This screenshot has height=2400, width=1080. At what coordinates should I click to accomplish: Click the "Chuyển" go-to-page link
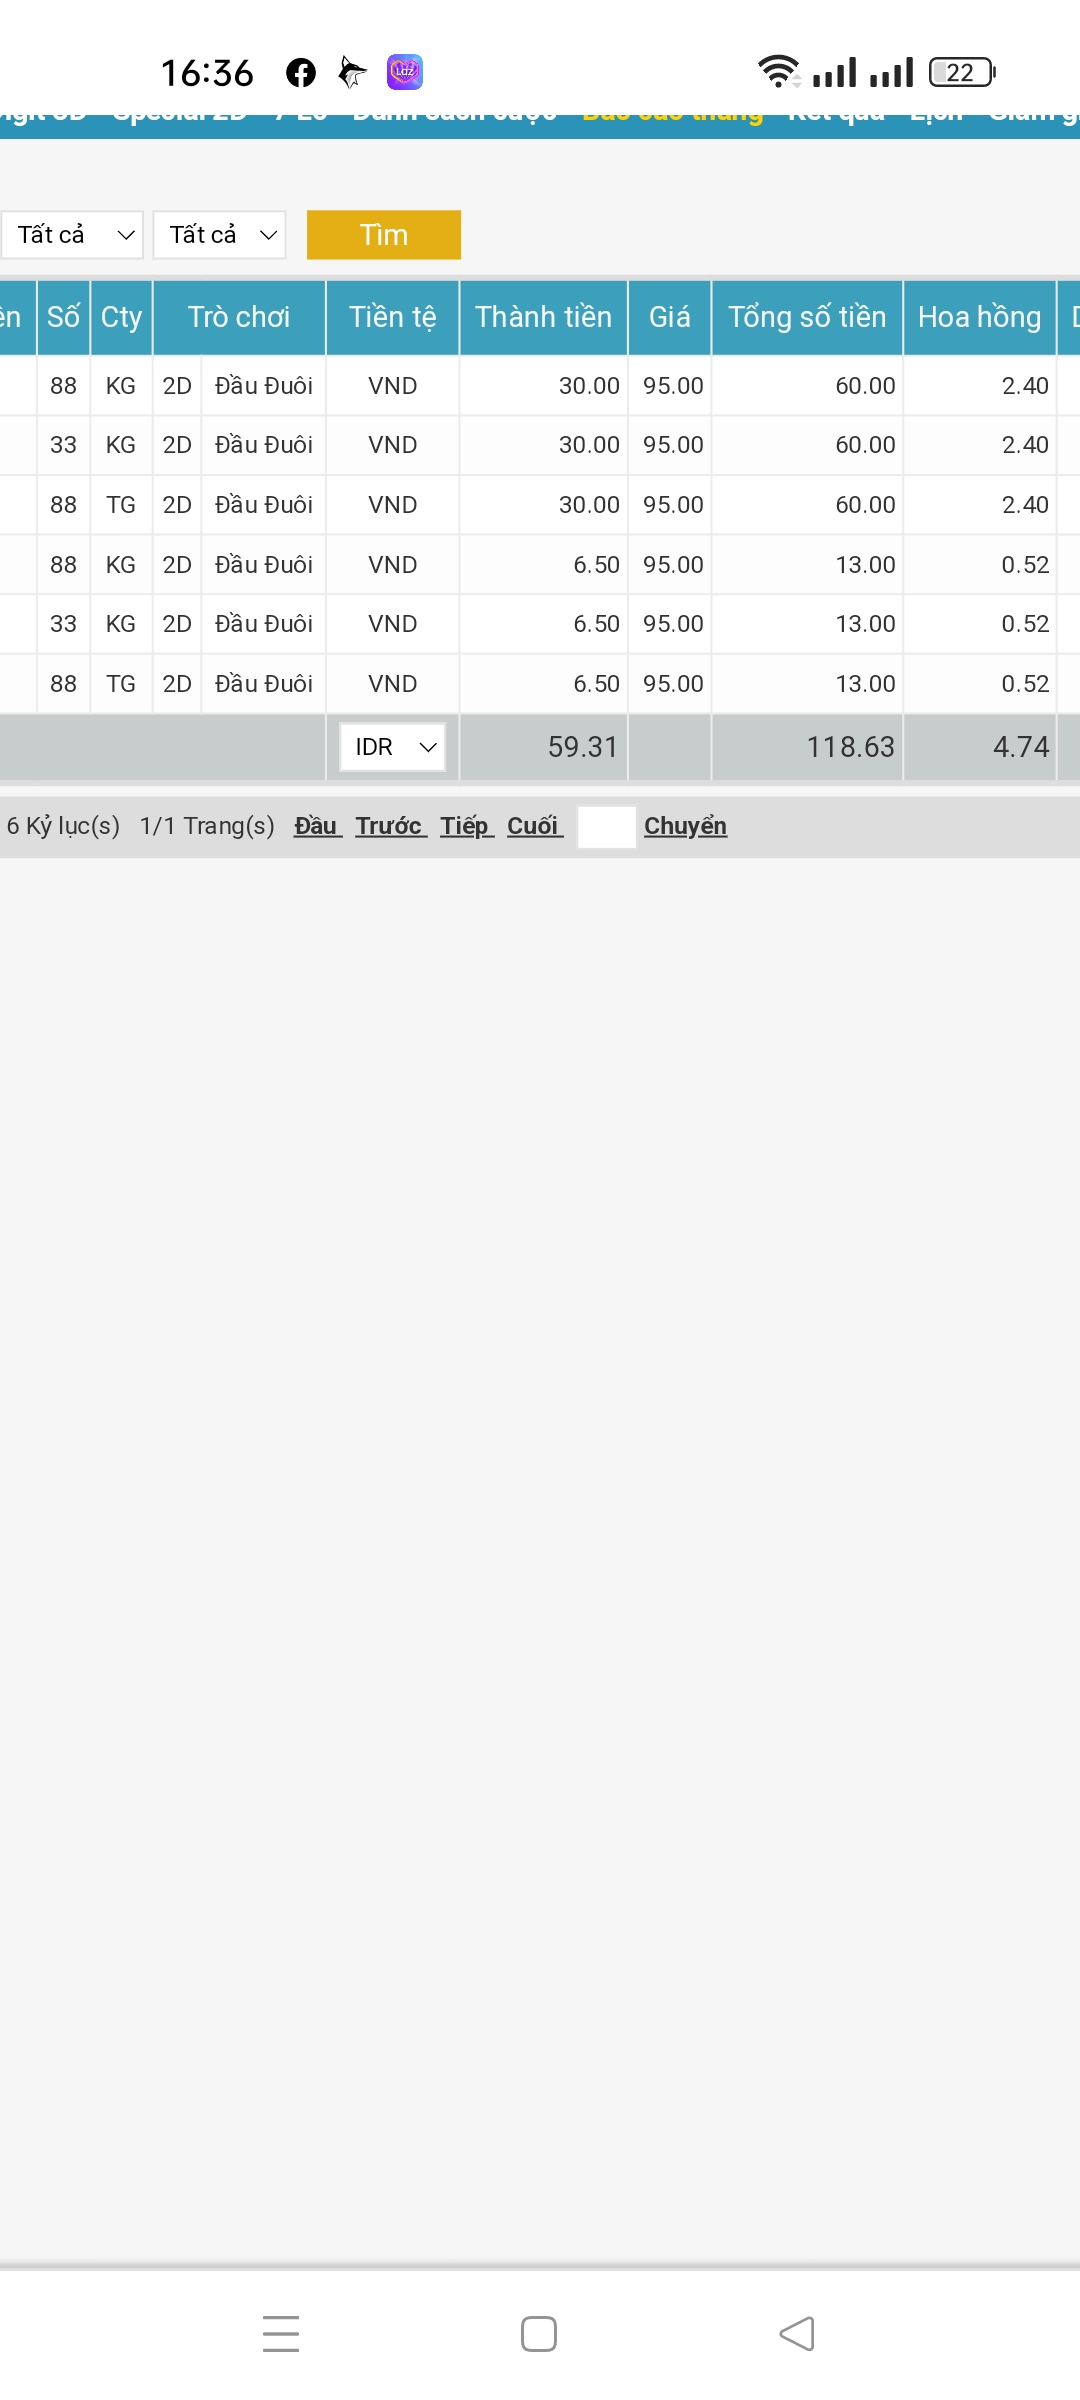(685, 826)
